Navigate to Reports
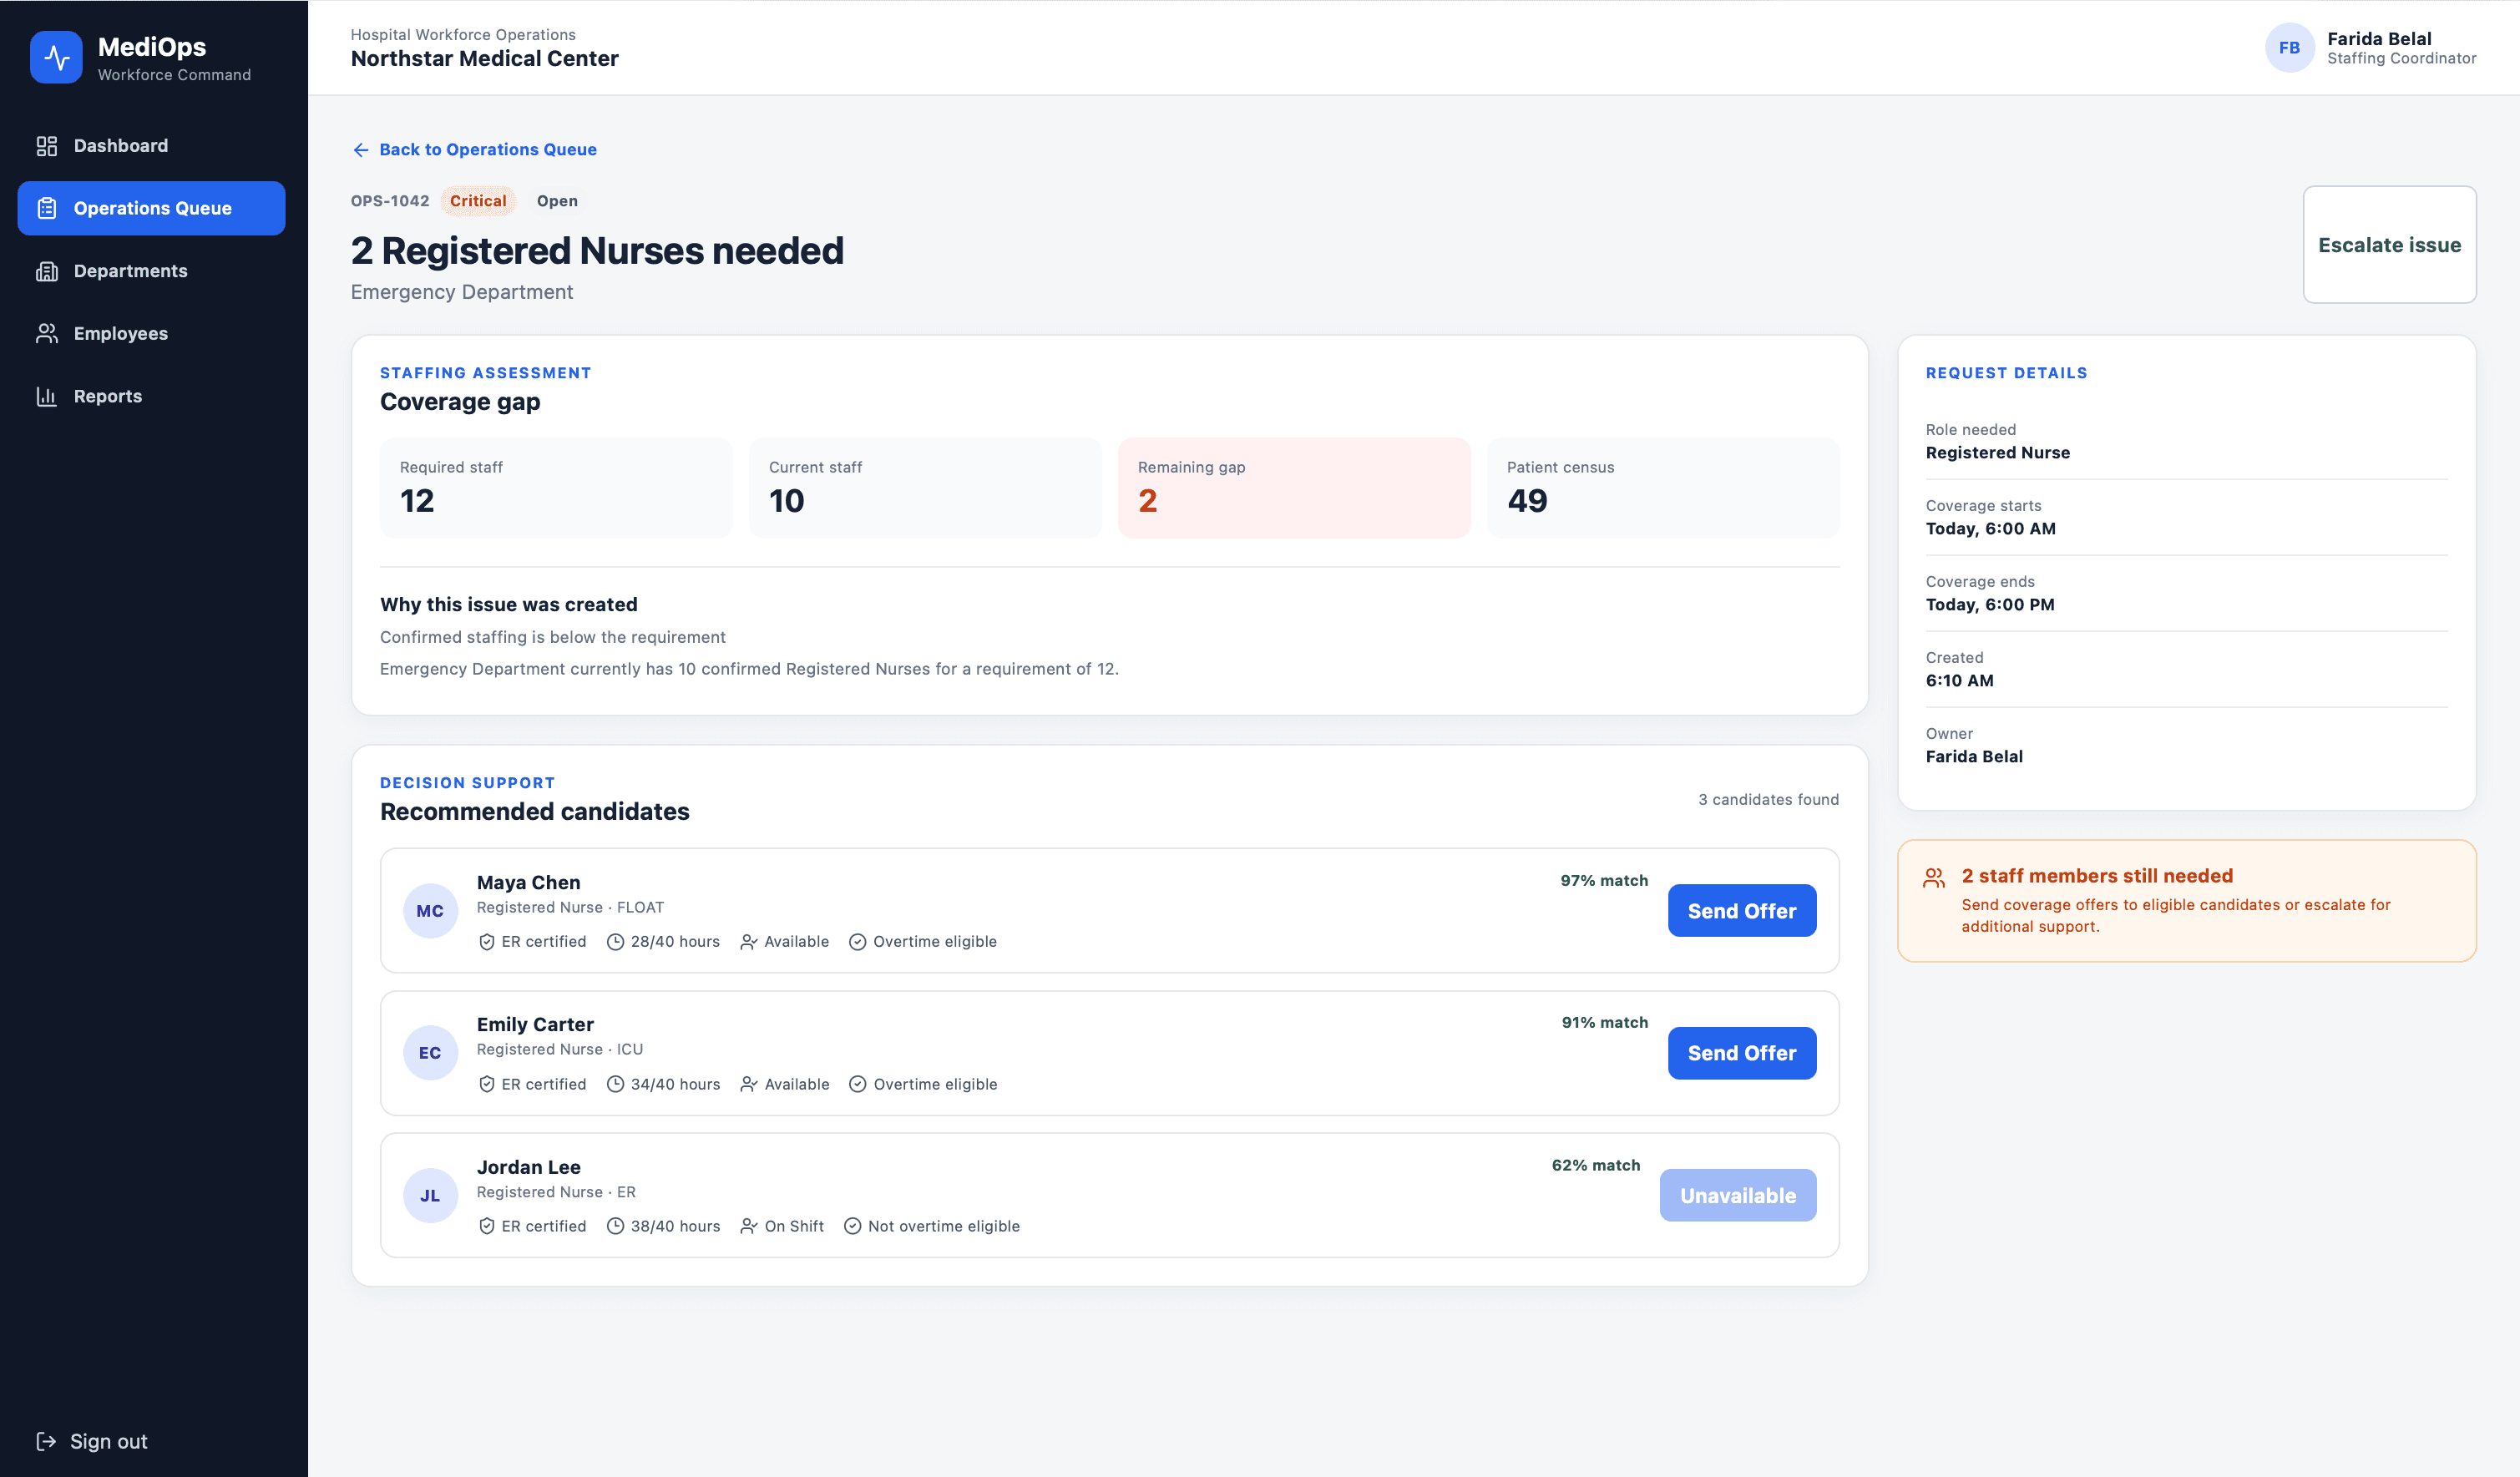The image size is (2520, 1477). [x=151, y=396]
